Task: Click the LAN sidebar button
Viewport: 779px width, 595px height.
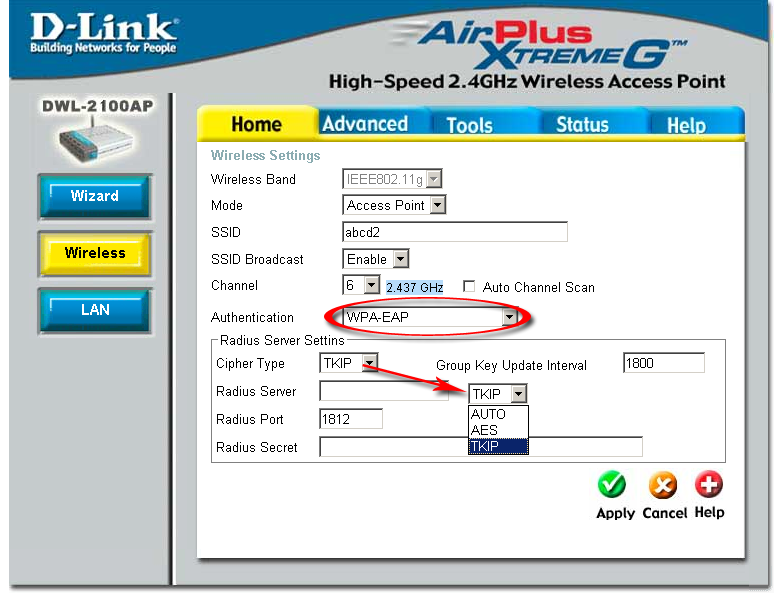Action: click(x=94, y=310)
